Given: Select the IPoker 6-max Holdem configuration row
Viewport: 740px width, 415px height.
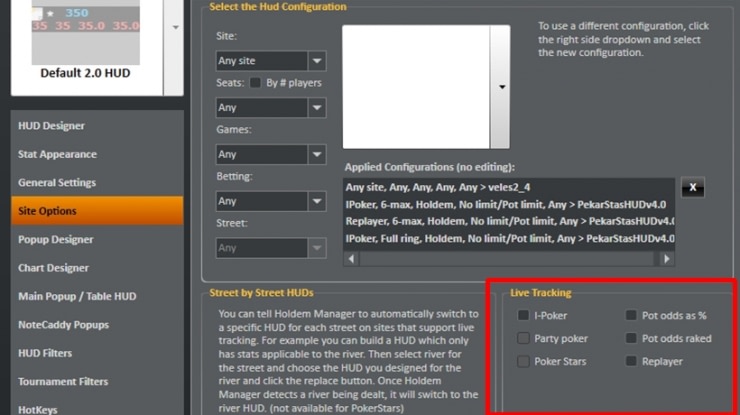Looking at the screenshot, I should pos(509,204).
